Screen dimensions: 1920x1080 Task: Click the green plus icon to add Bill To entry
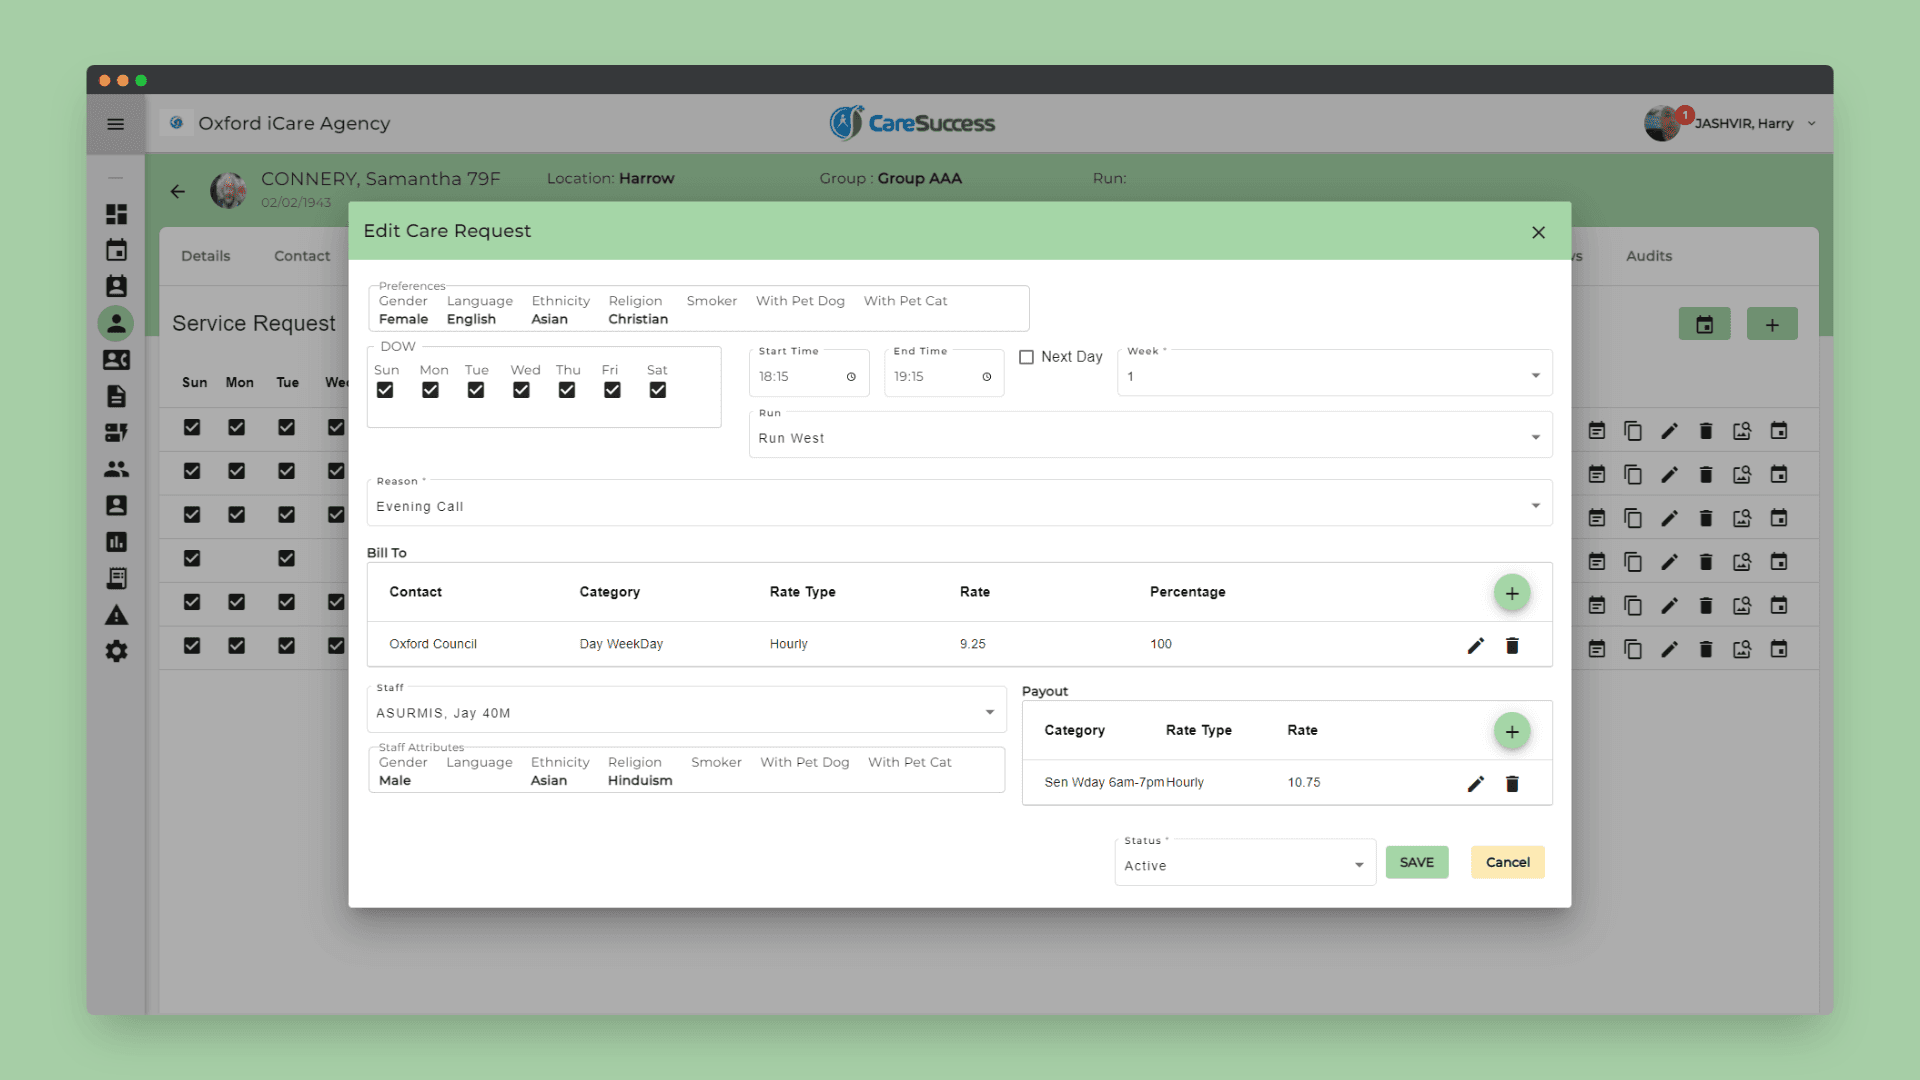pos(1513,592)
